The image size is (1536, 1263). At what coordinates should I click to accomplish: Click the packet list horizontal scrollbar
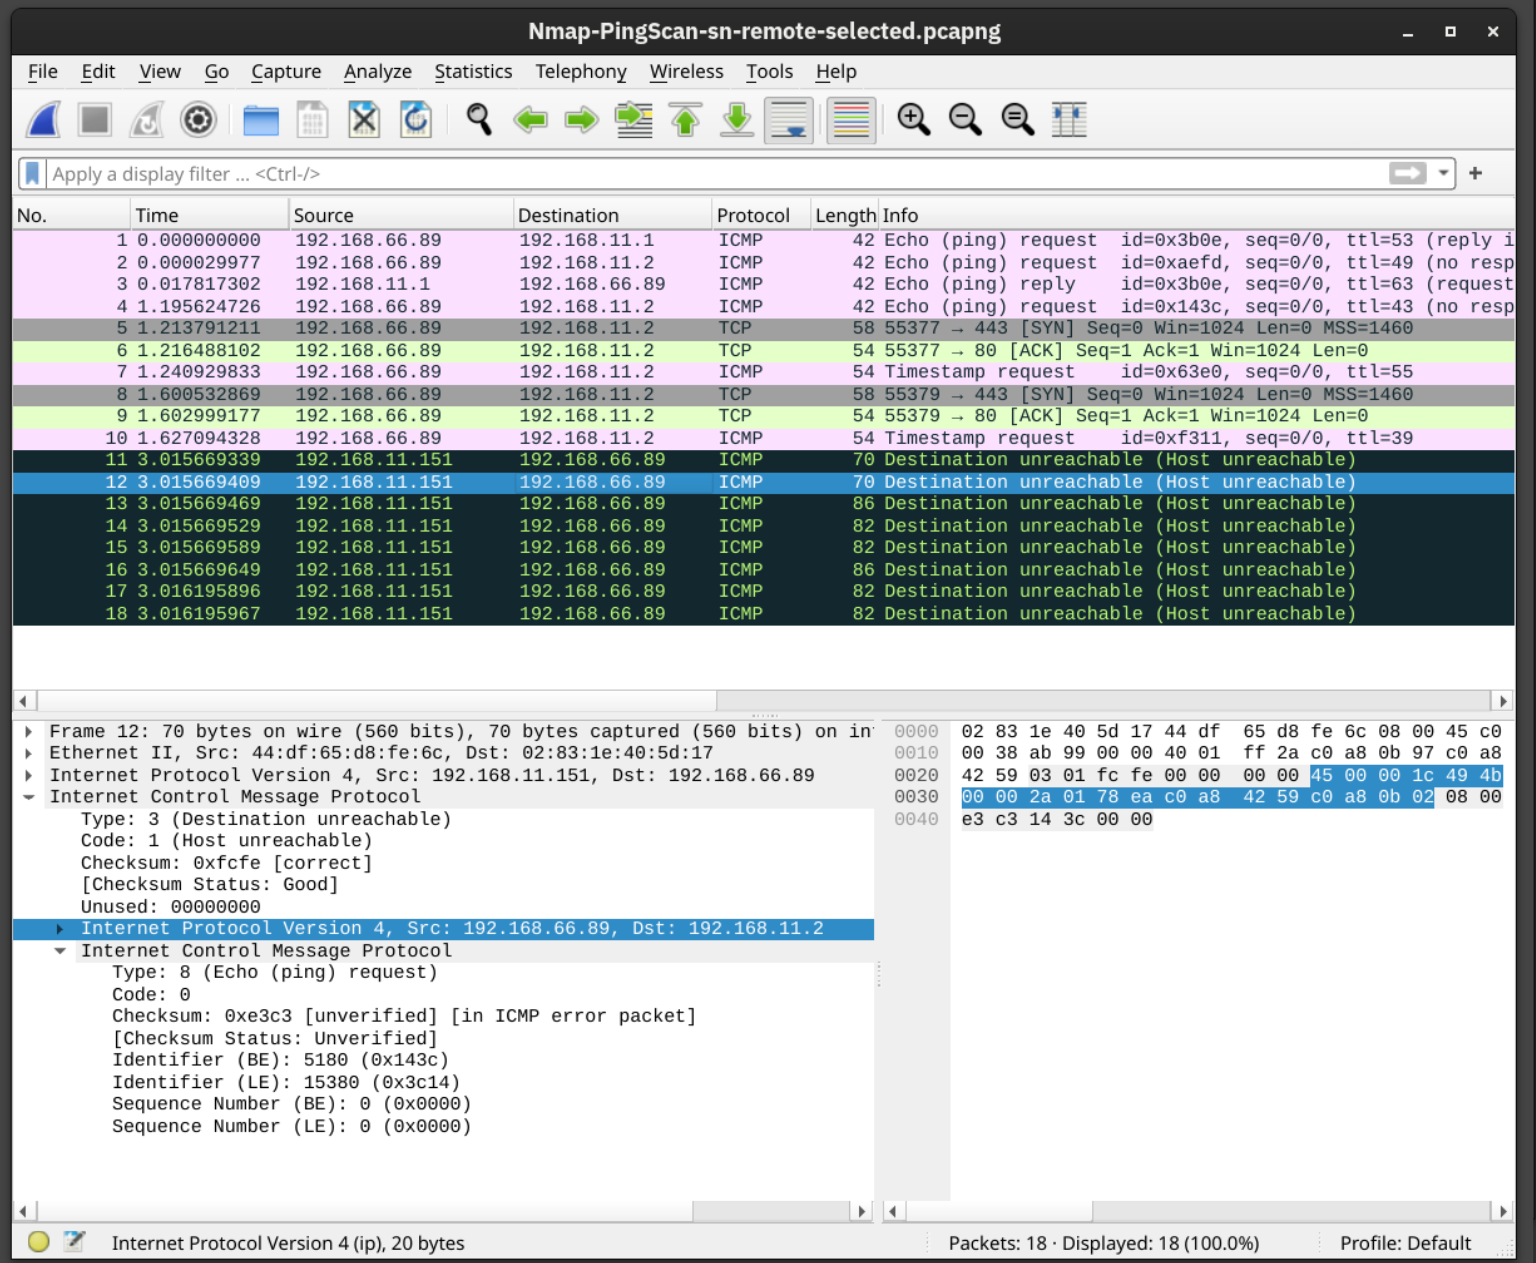tap(376, 701)
